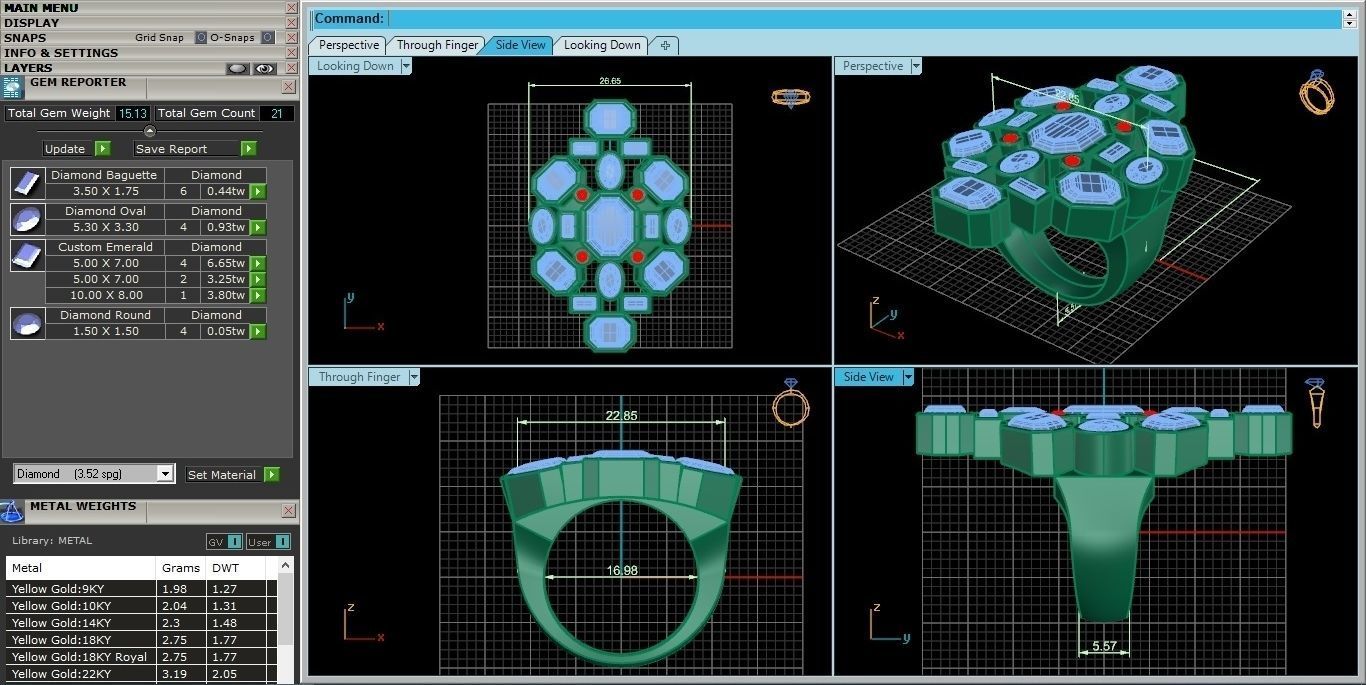Screen dimensions: 1366x685
Task: Click green arrow beside Update
Action: (x=103, y=149)
